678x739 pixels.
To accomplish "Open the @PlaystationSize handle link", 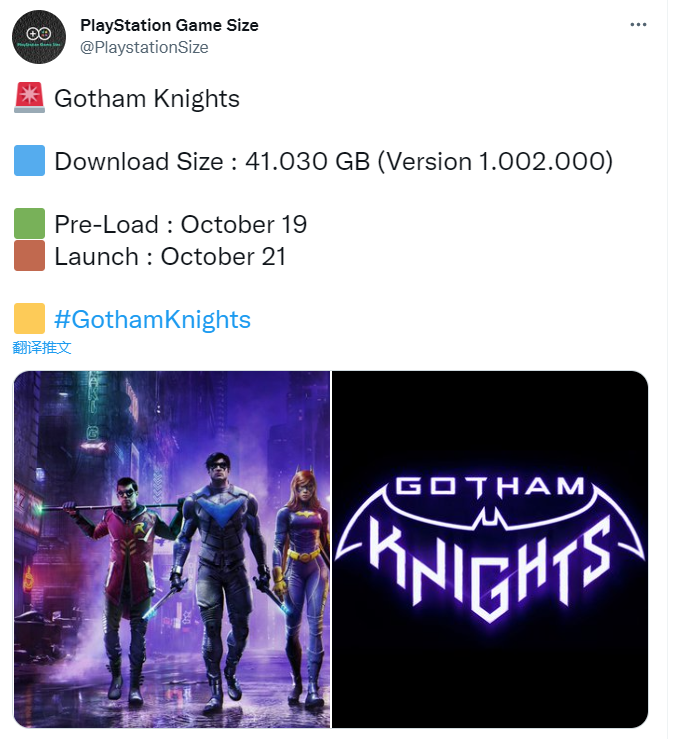I will (x=144, y=47).
